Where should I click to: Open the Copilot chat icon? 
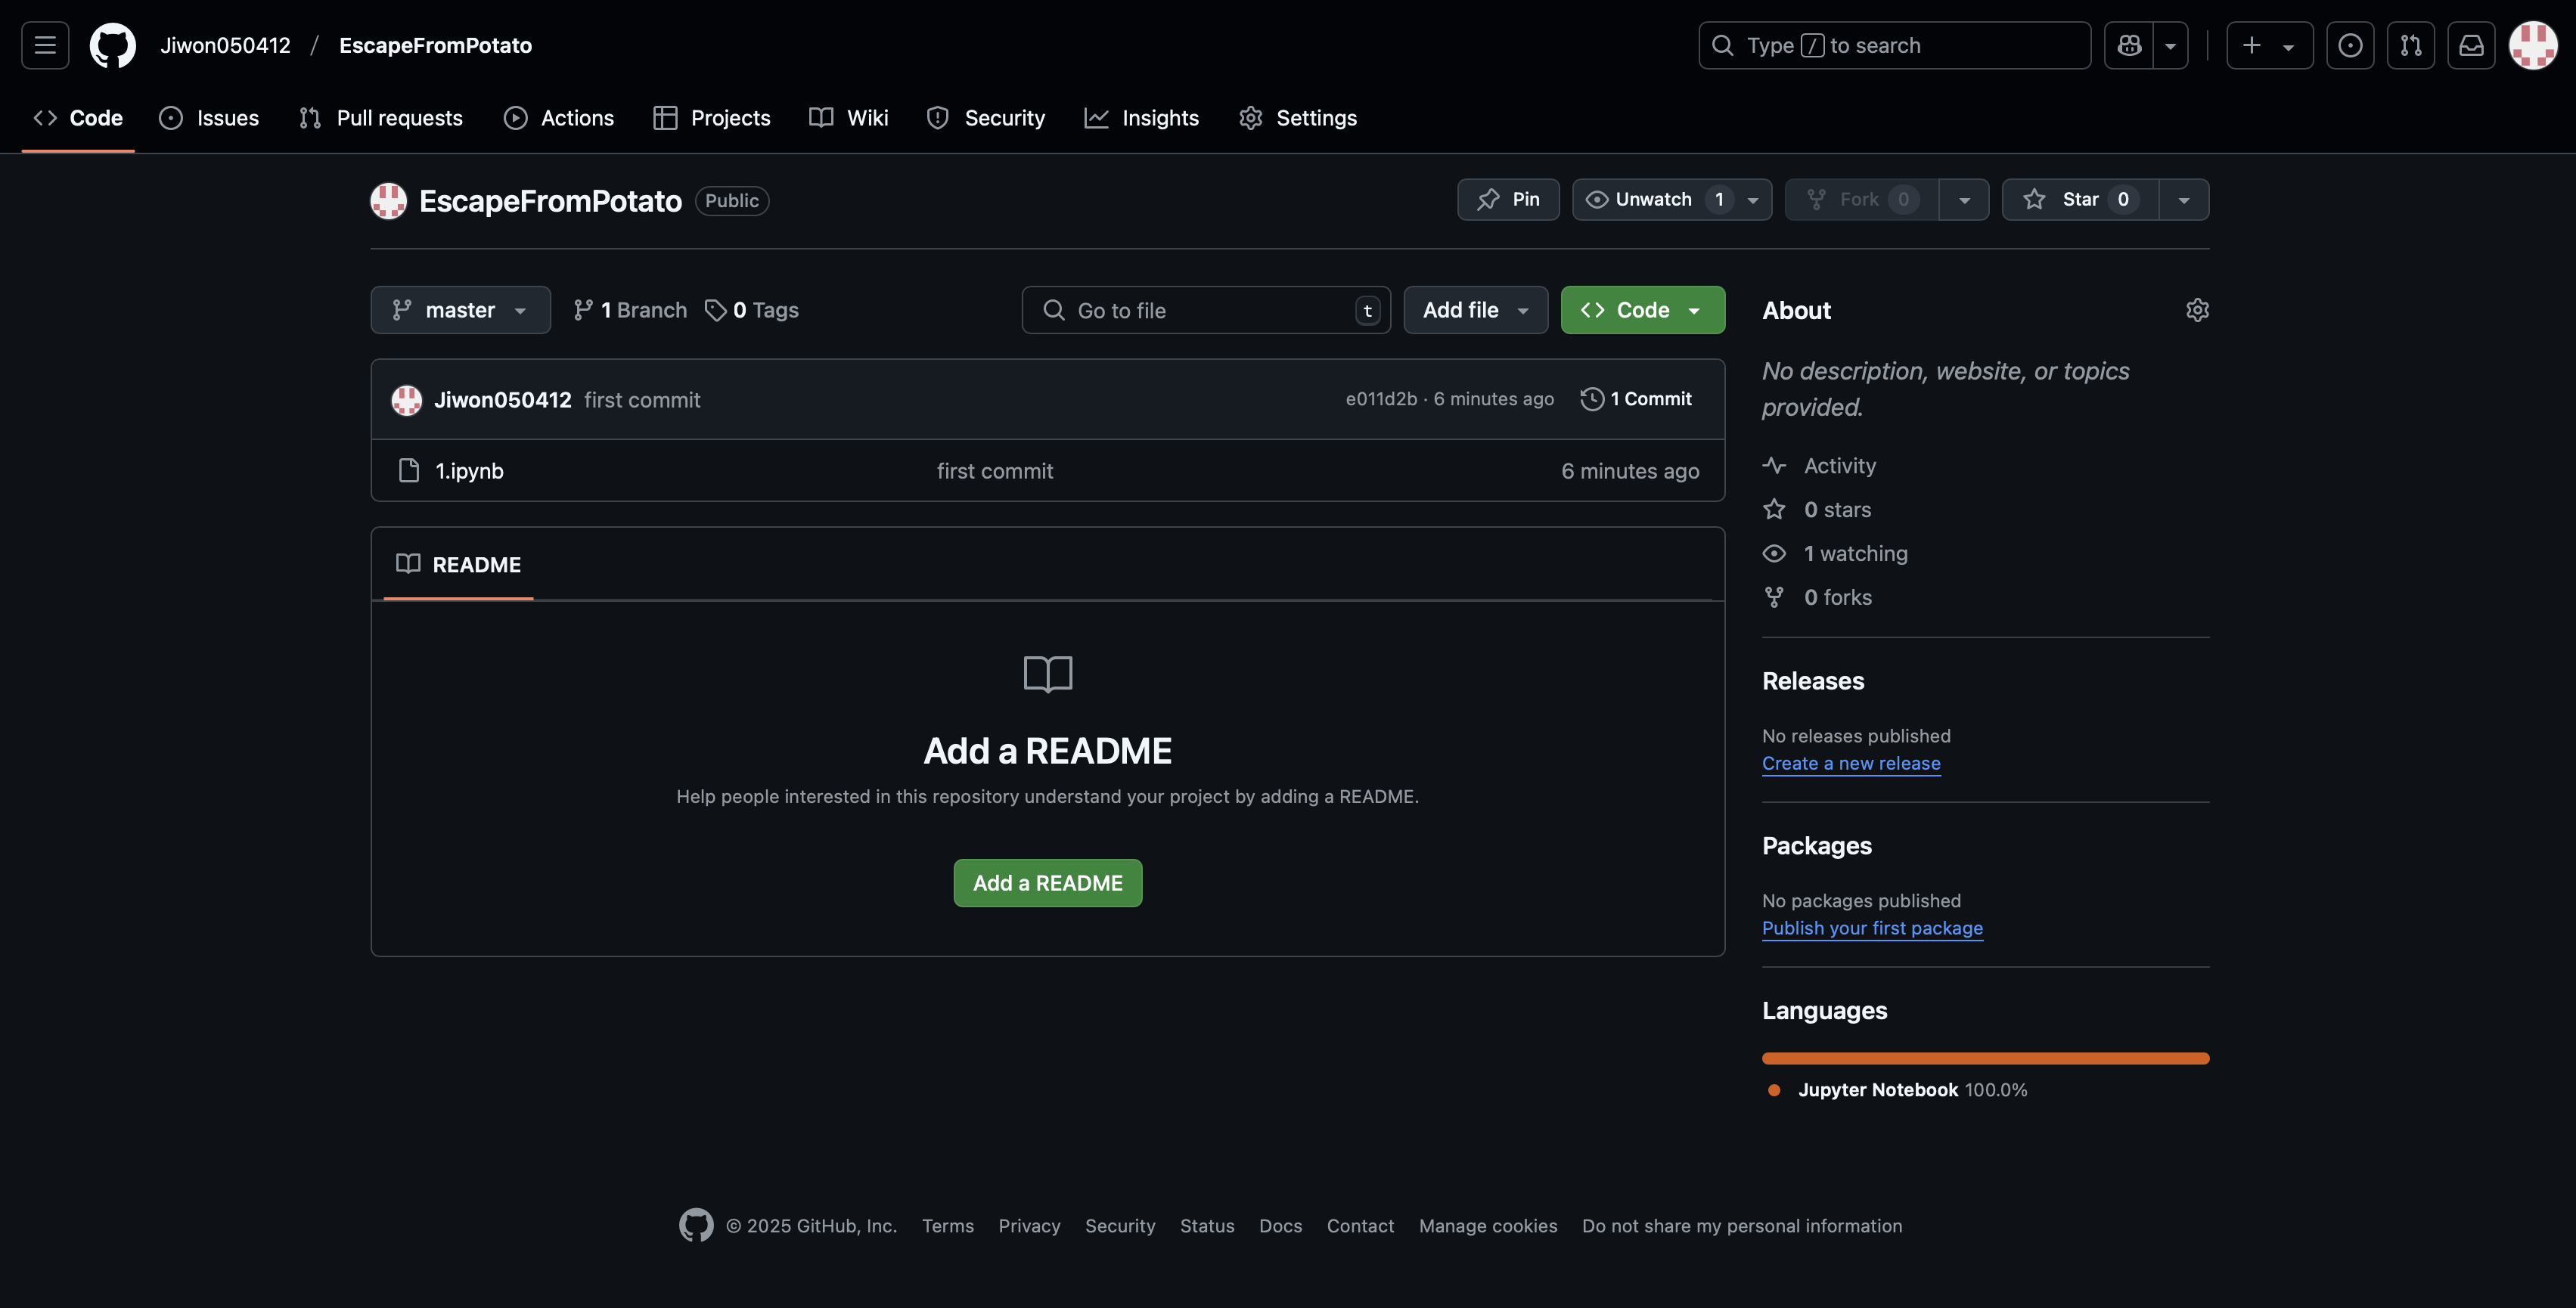click(x=2129, y=45)
